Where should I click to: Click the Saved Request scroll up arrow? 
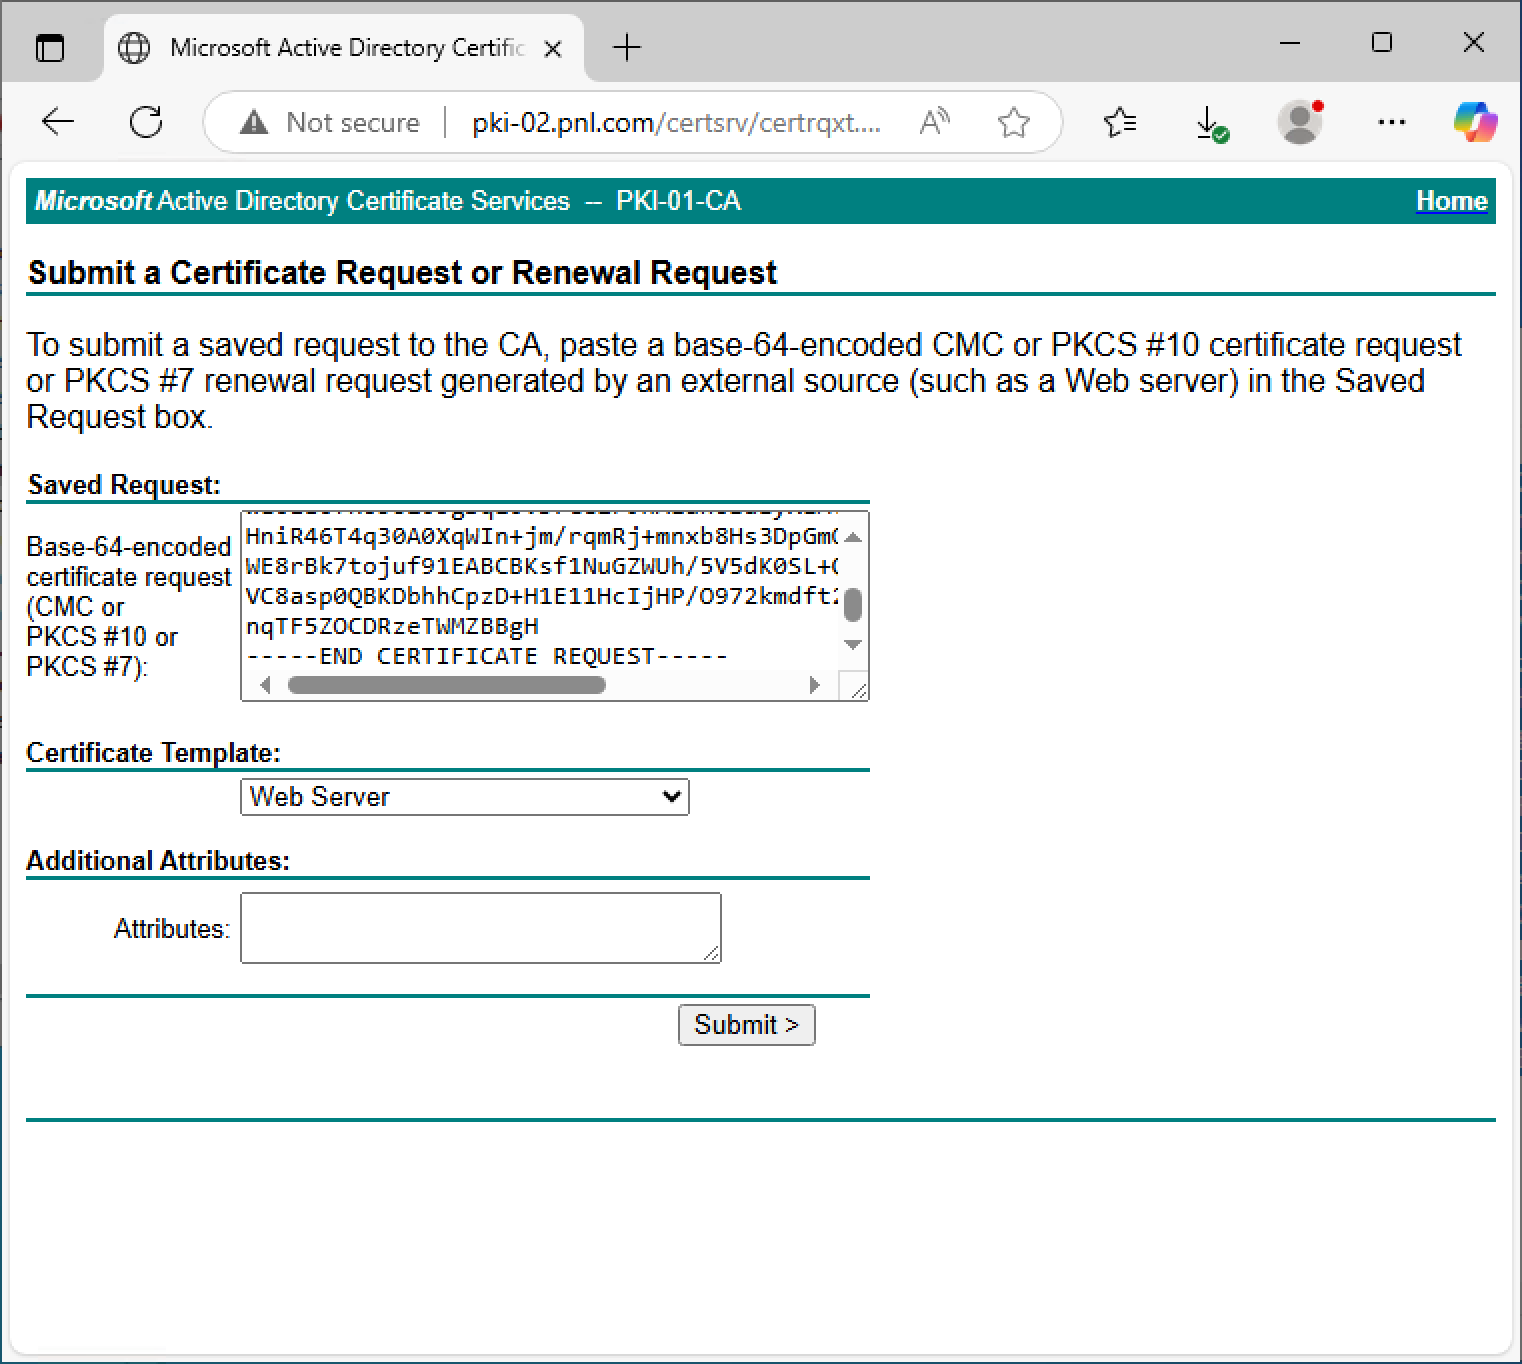[x=853, y=537]
